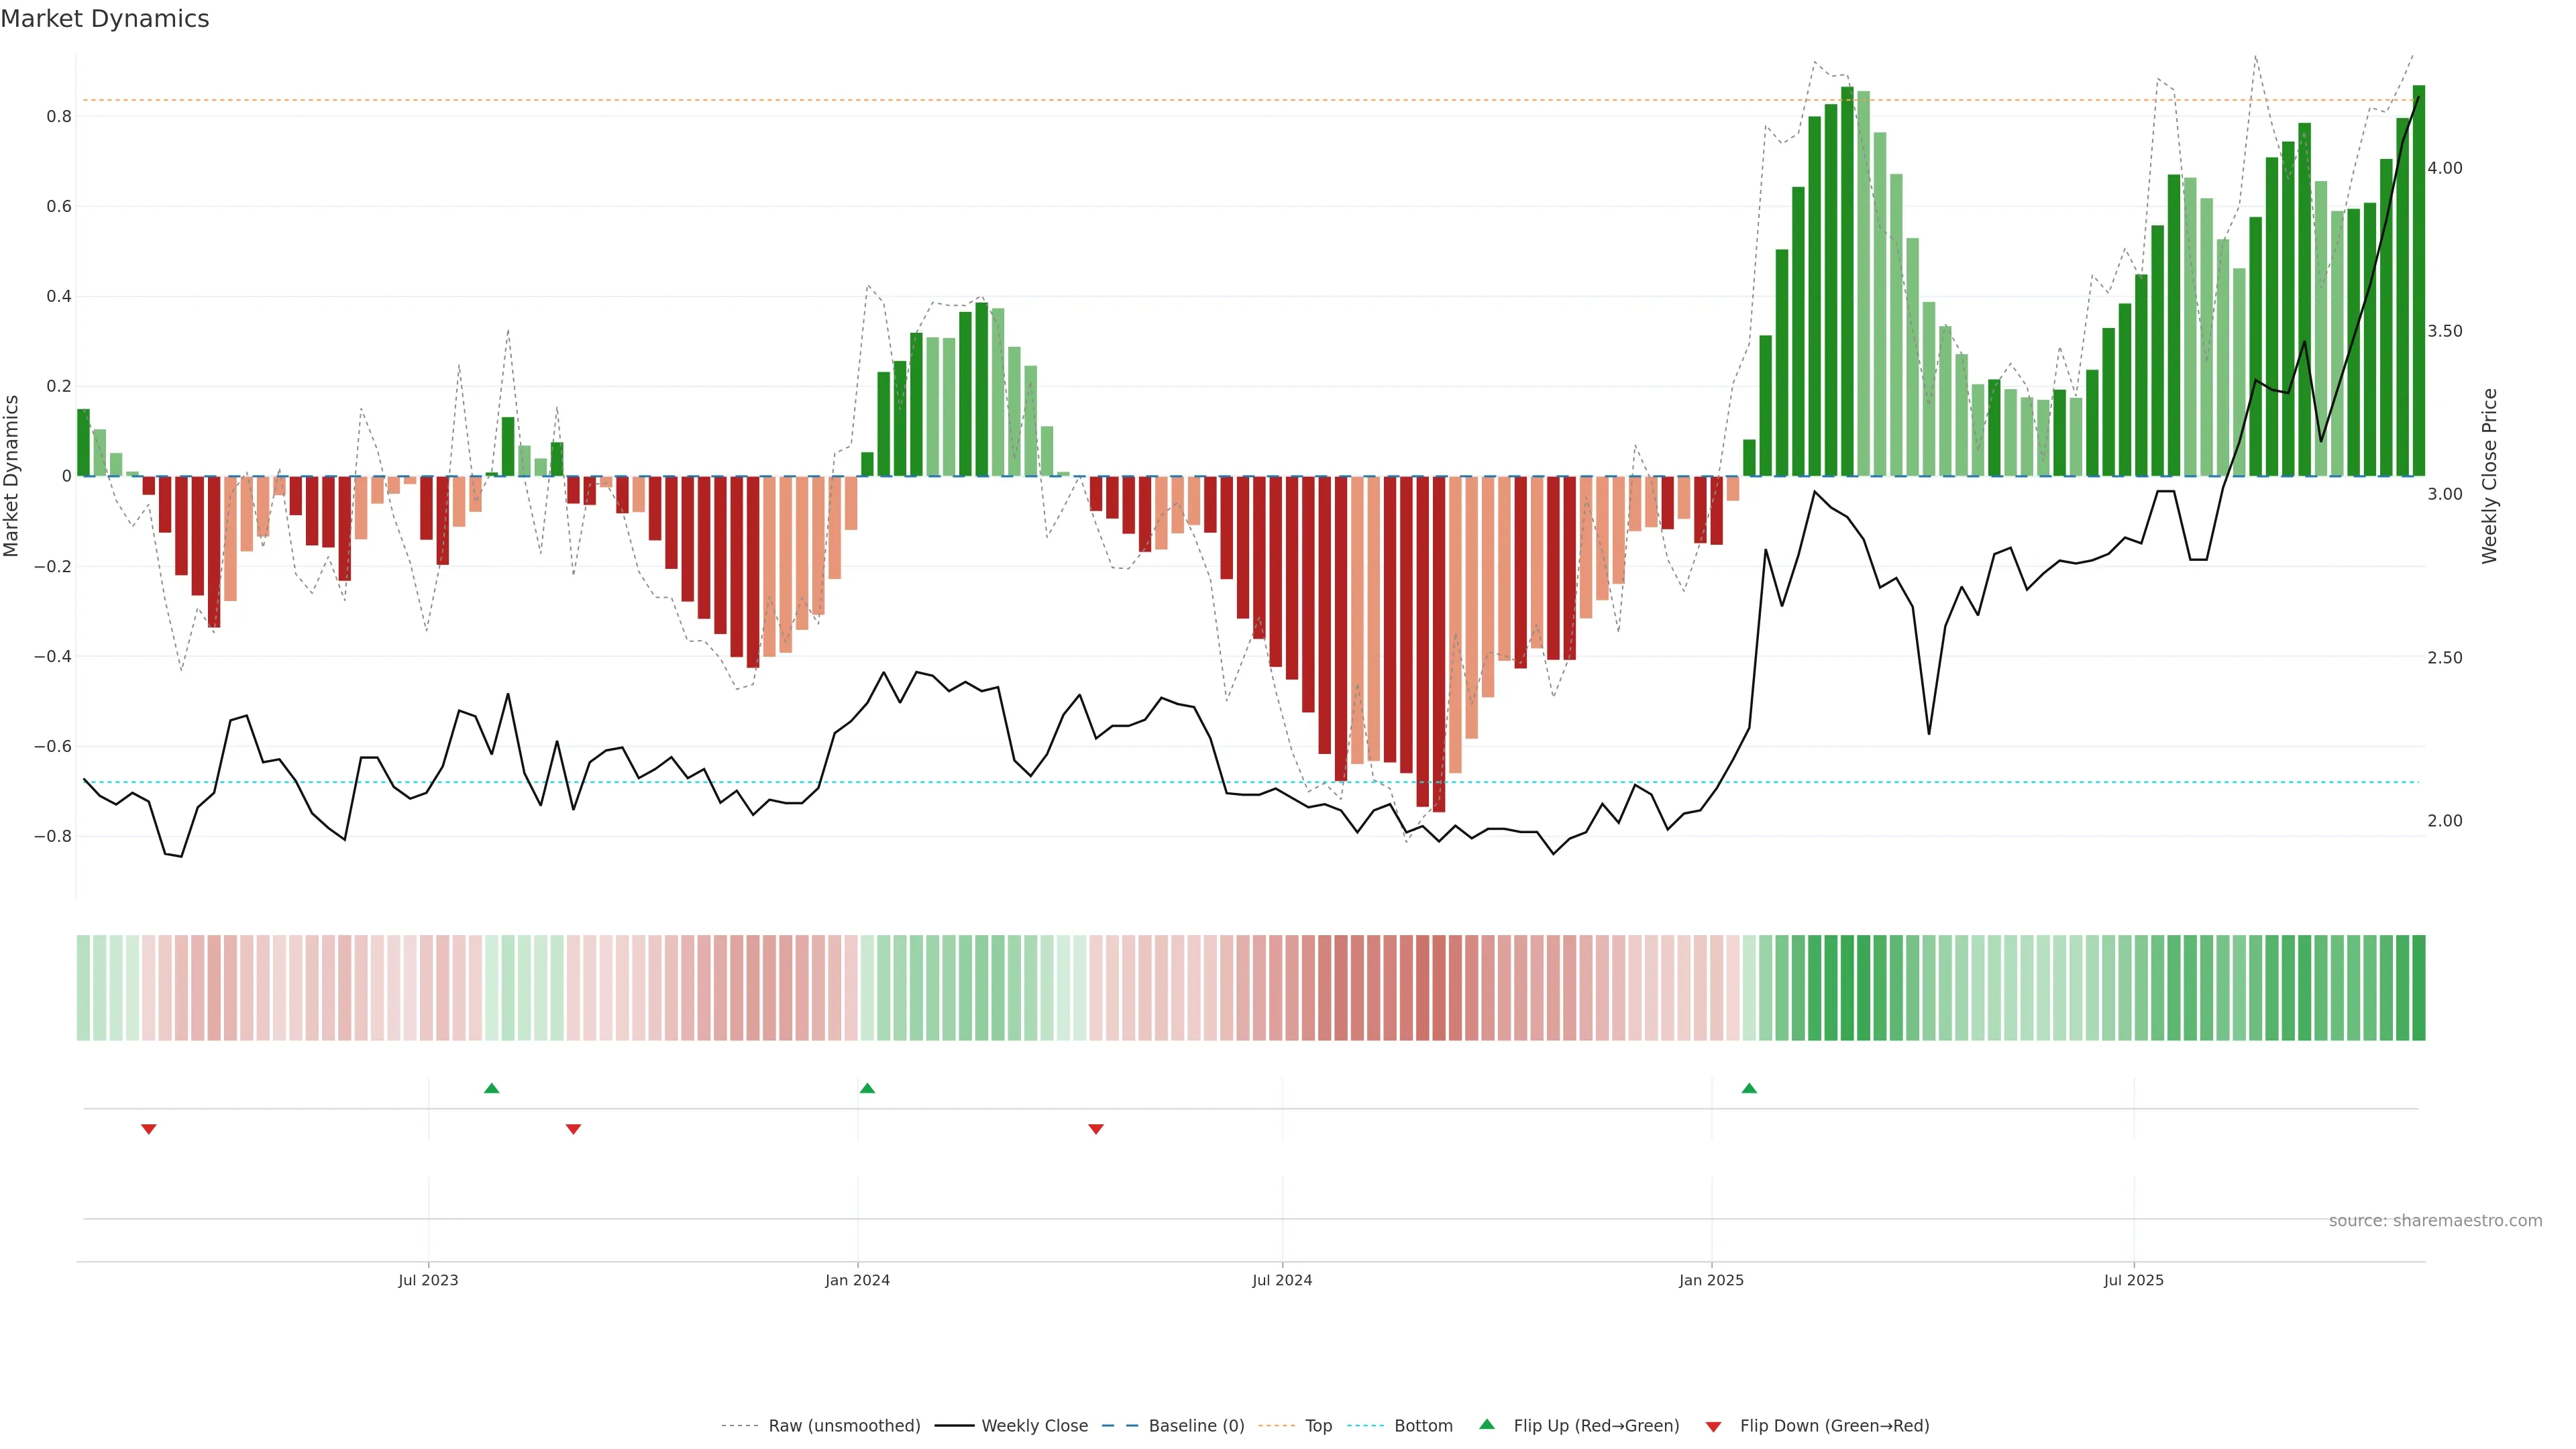
Task: Click the red flip-down marker after Jul 2023
Action: point(573,1129)
